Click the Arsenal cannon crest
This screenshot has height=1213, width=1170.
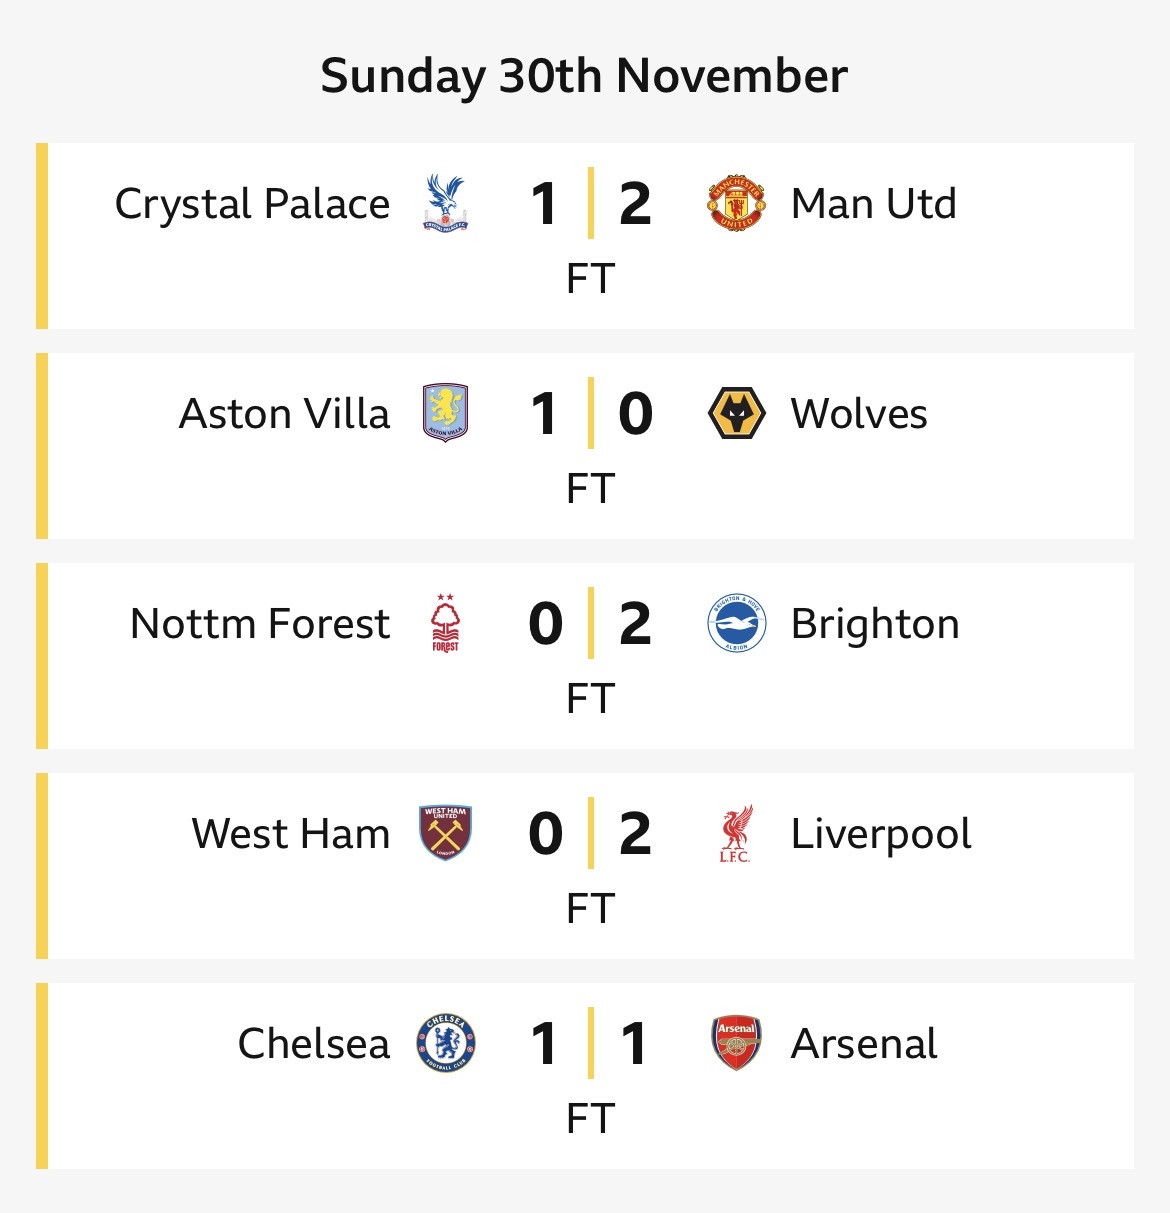click(x=736, y=1043)
